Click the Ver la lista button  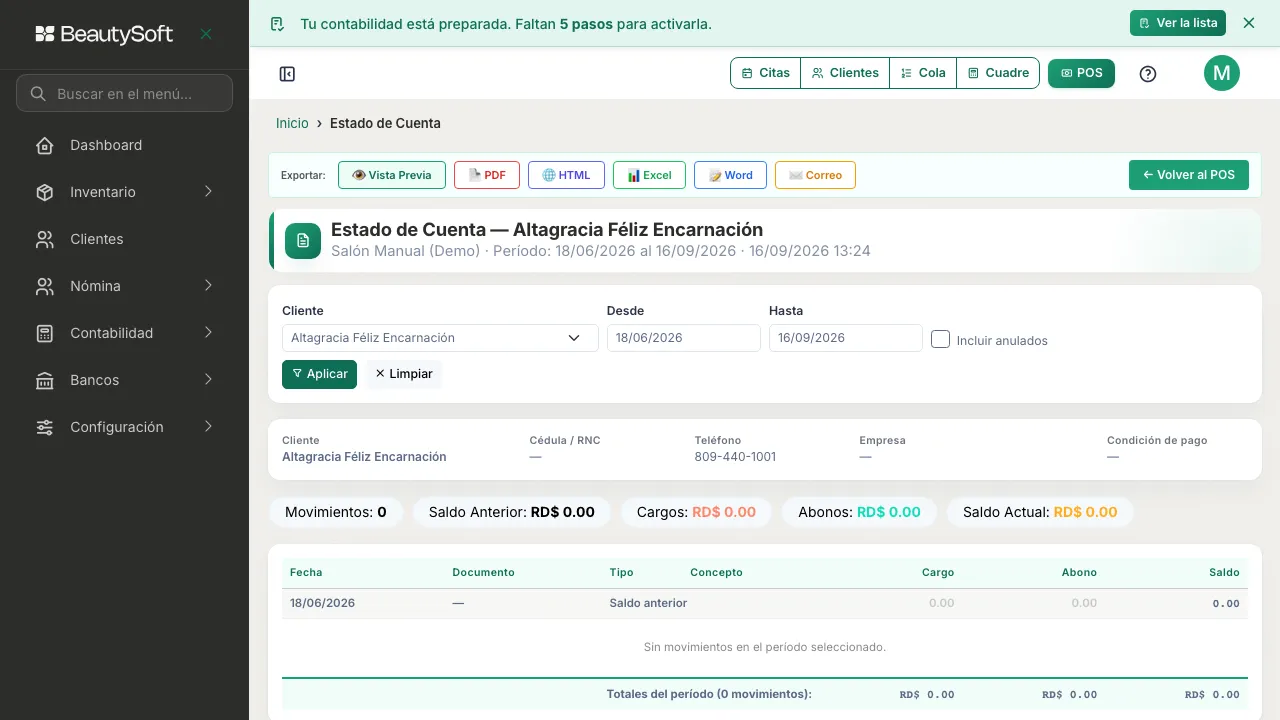click(1178, 23)
